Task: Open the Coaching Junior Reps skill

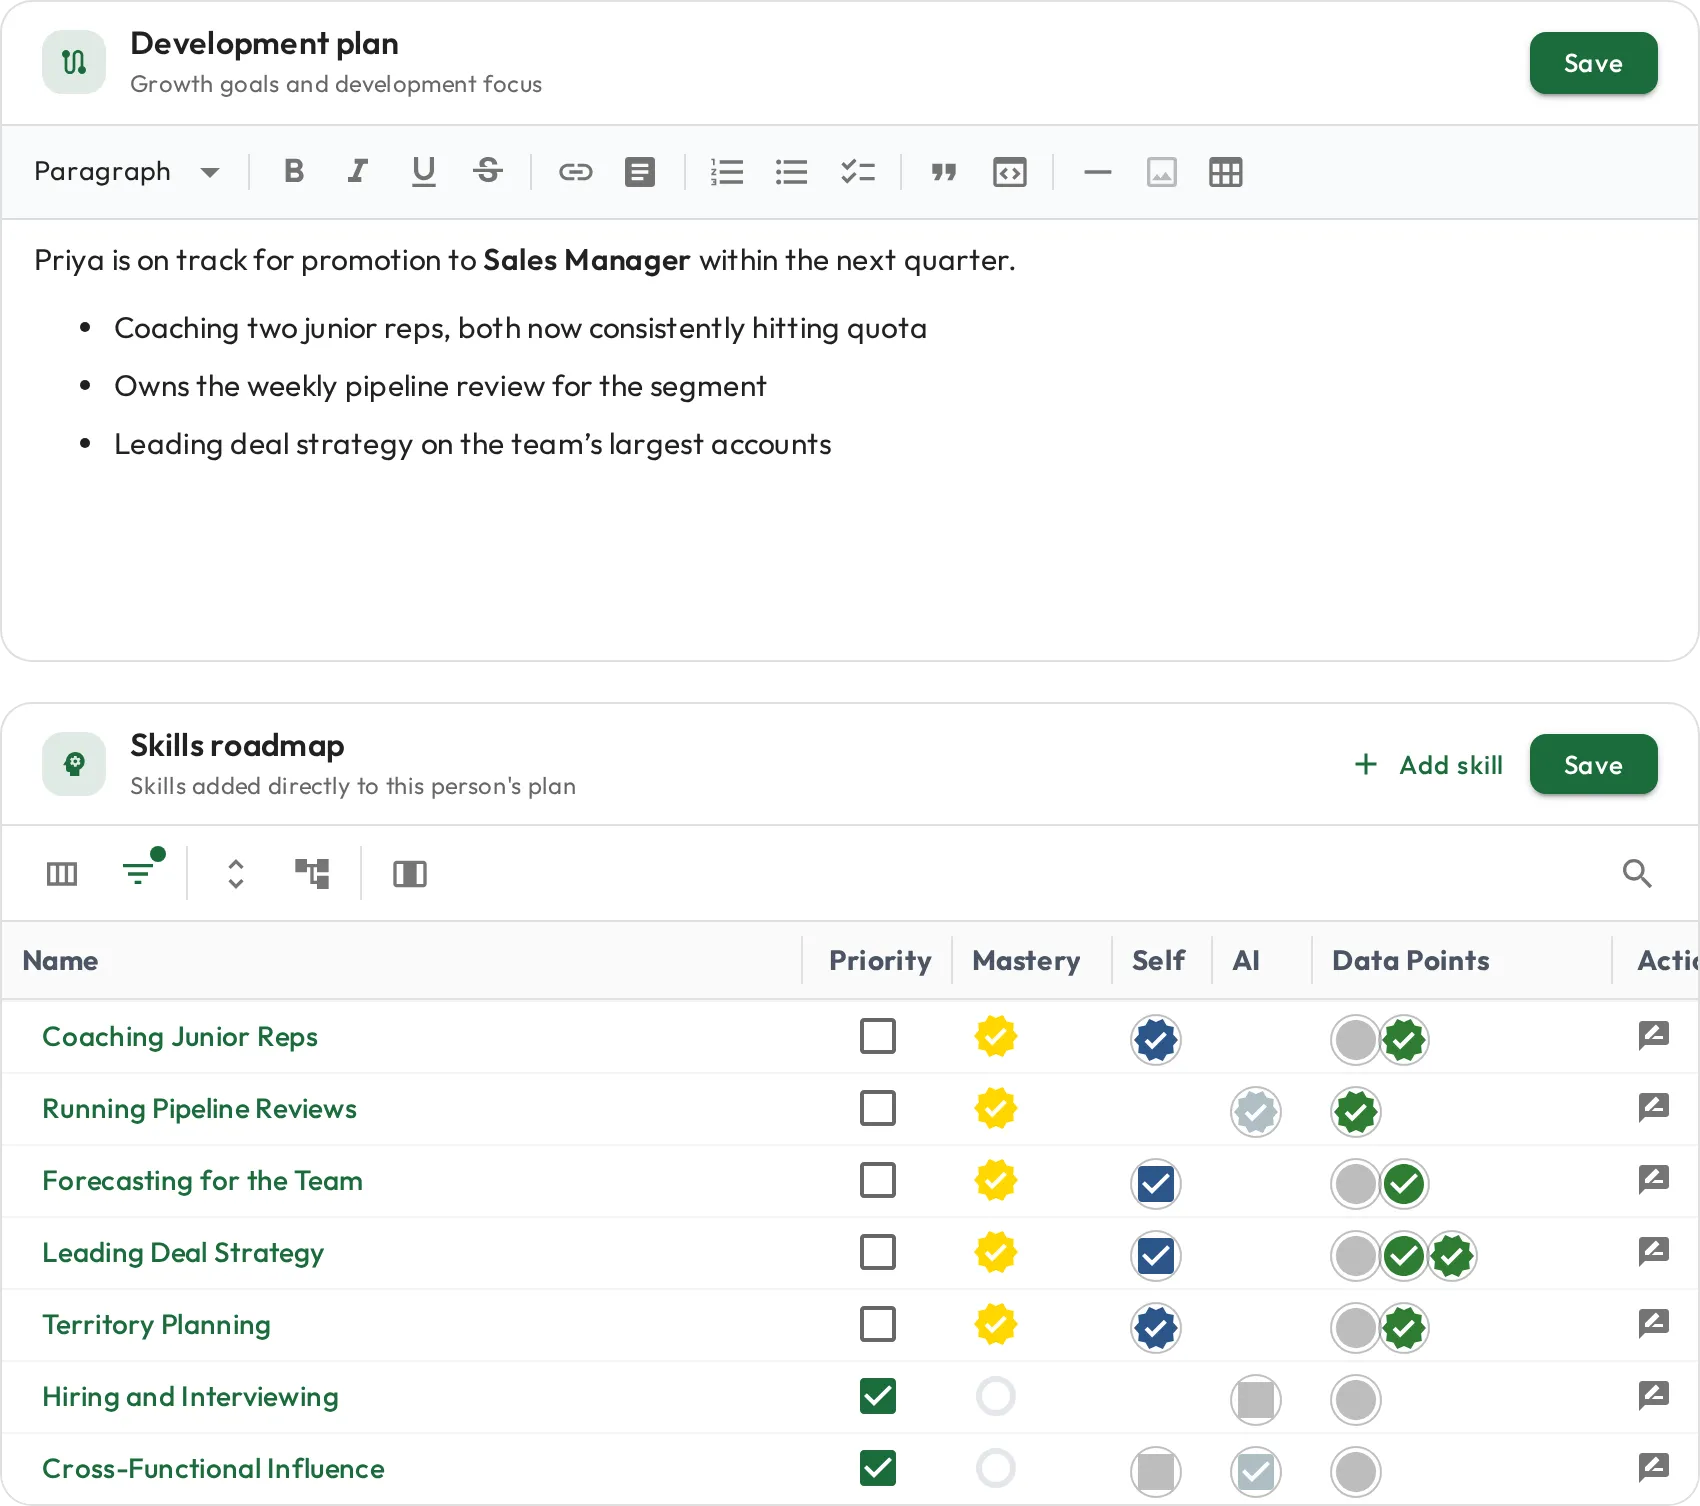Action: point(180,1037)
